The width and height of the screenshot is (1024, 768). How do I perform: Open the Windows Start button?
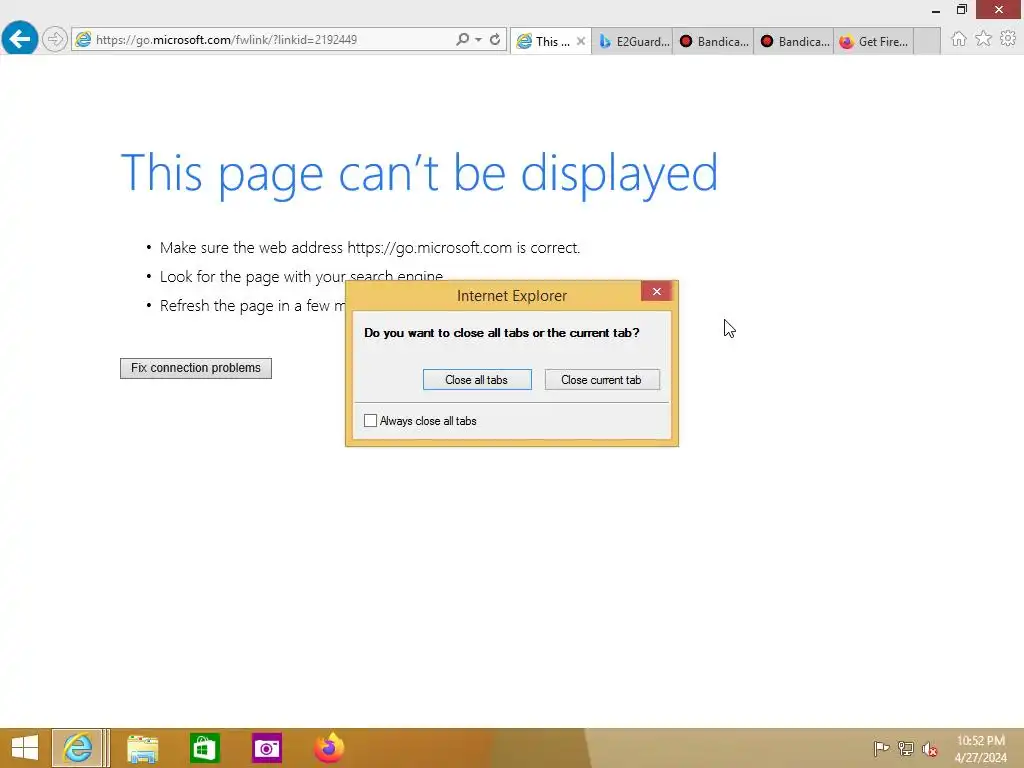point(25,748)
